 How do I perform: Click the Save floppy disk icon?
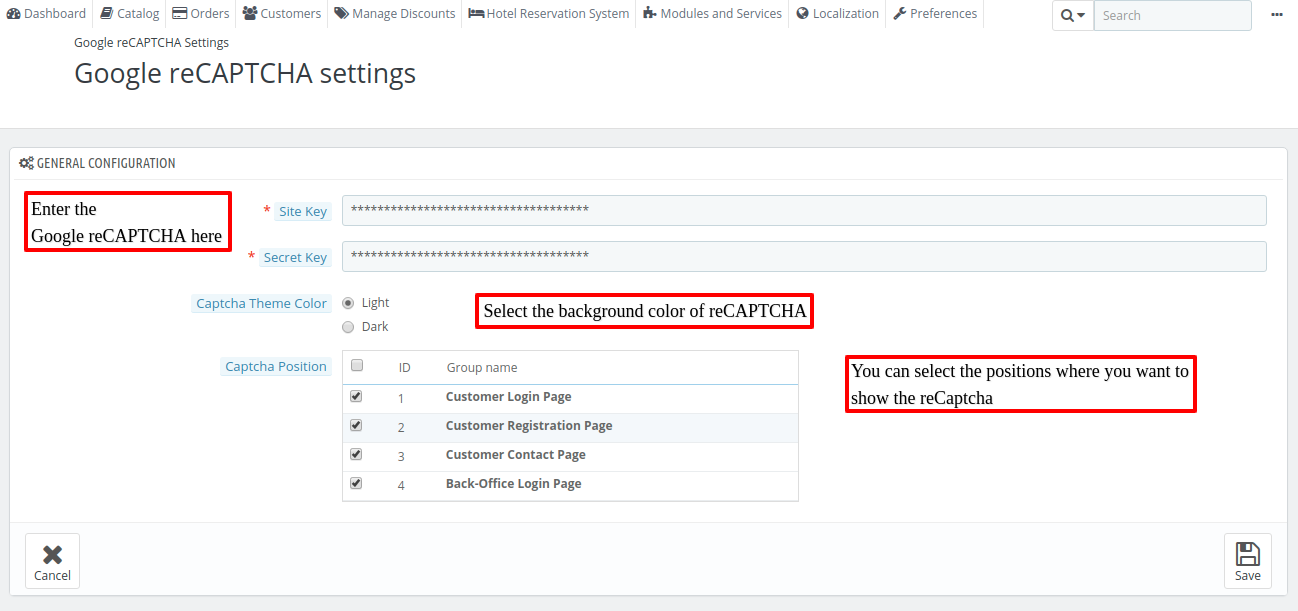(x=1248, y=554)
